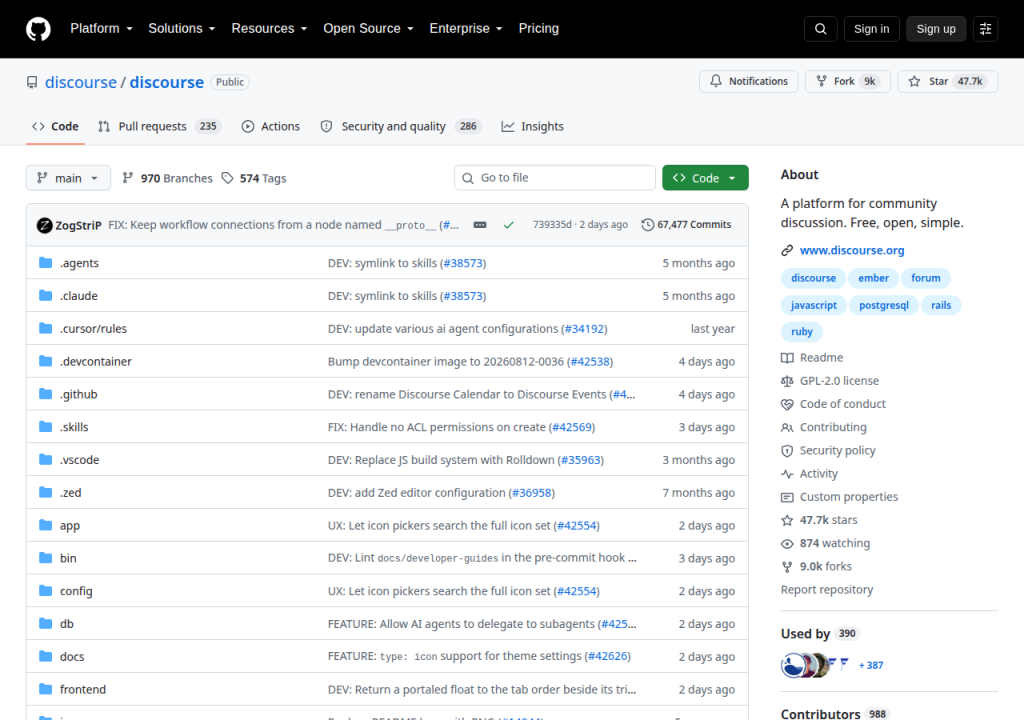Viewport: 1024px width, 720px height.
Task: Select the postgresql topic tag
Action: pos(884,305)
